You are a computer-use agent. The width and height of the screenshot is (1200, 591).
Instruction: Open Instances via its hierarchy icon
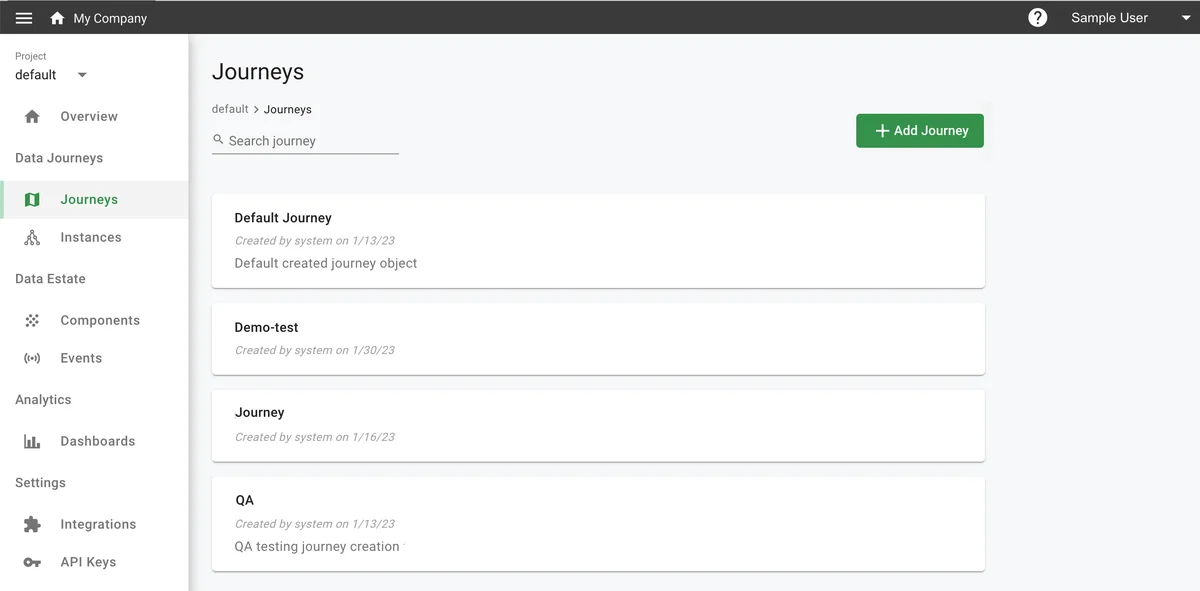point(32,237)
